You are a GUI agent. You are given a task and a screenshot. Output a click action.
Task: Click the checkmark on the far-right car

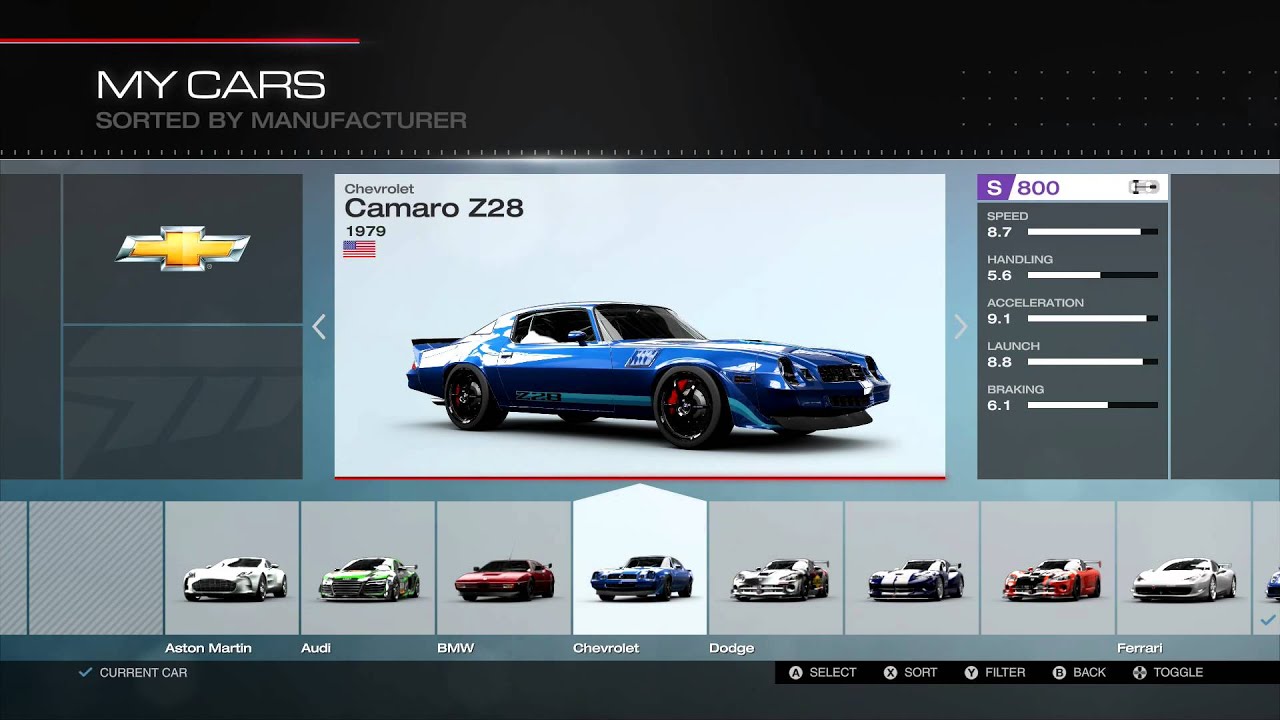(1267, 621)
